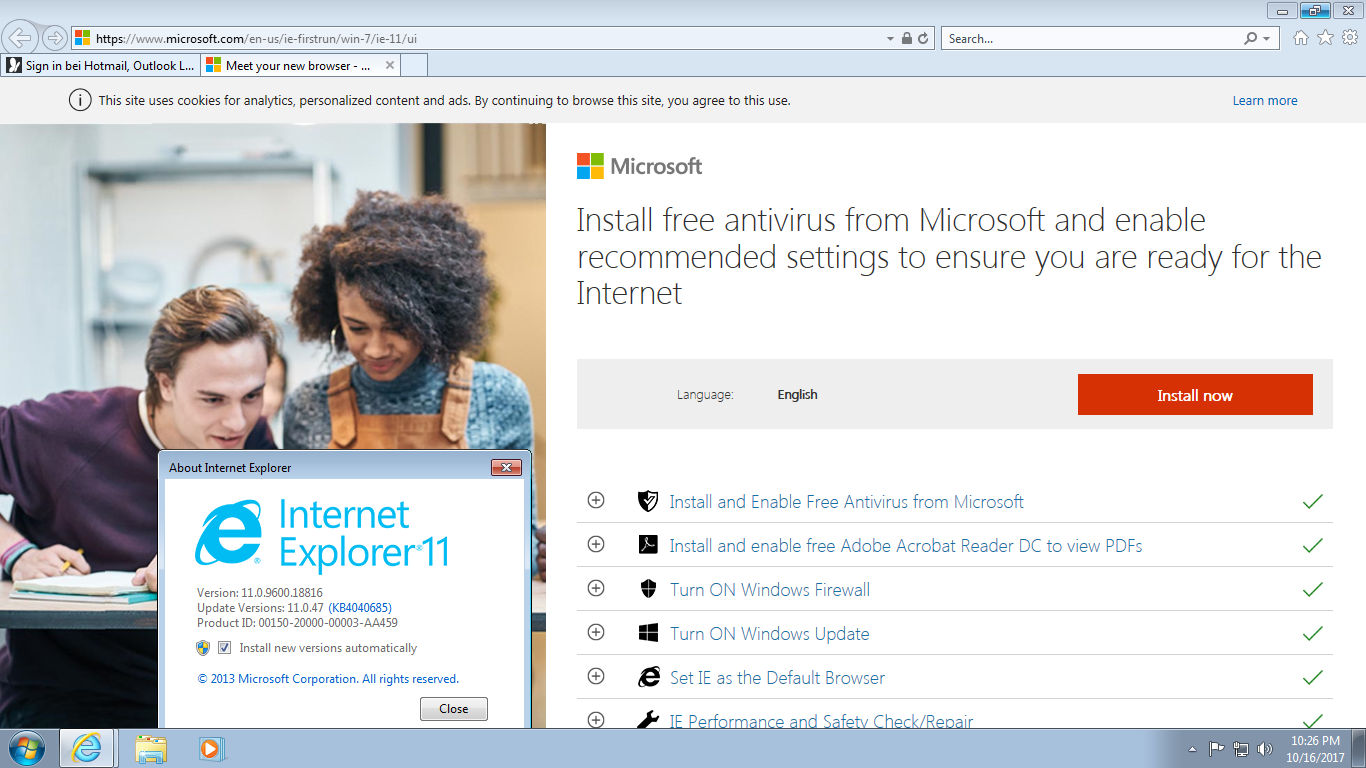Click the Version 11.0.9600.18816 text
The height and width of the screenshot is (768, 1366).
[x=260, y=593]
